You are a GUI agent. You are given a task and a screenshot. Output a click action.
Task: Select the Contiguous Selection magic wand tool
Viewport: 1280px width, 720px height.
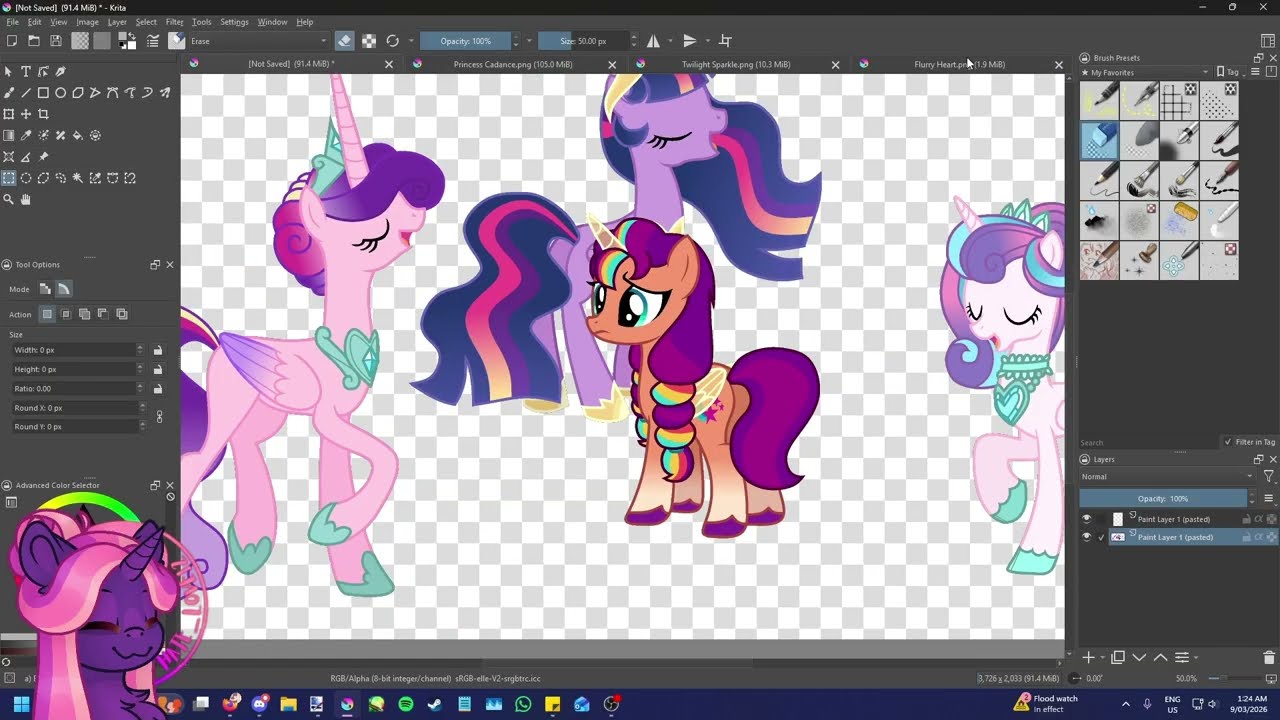(x=78, y=178)
